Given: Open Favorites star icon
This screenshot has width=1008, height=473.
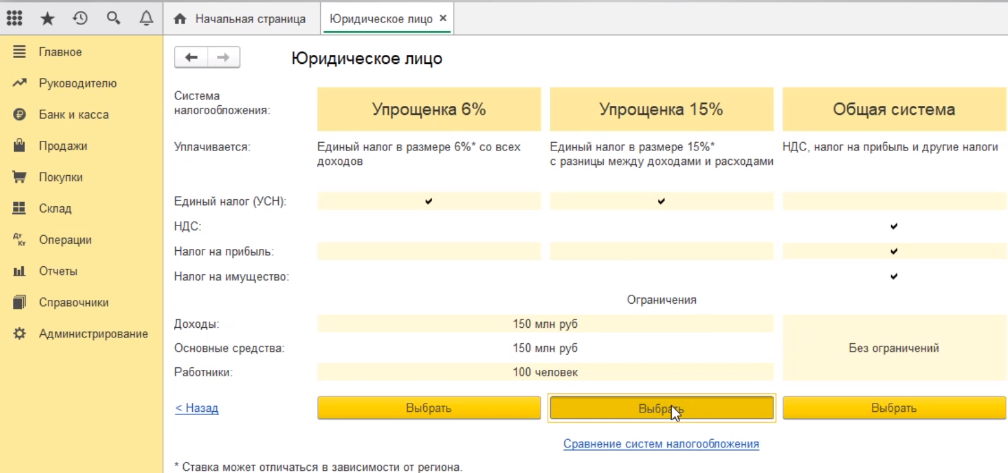Looking at the screenshot, I should pos(47,19).
